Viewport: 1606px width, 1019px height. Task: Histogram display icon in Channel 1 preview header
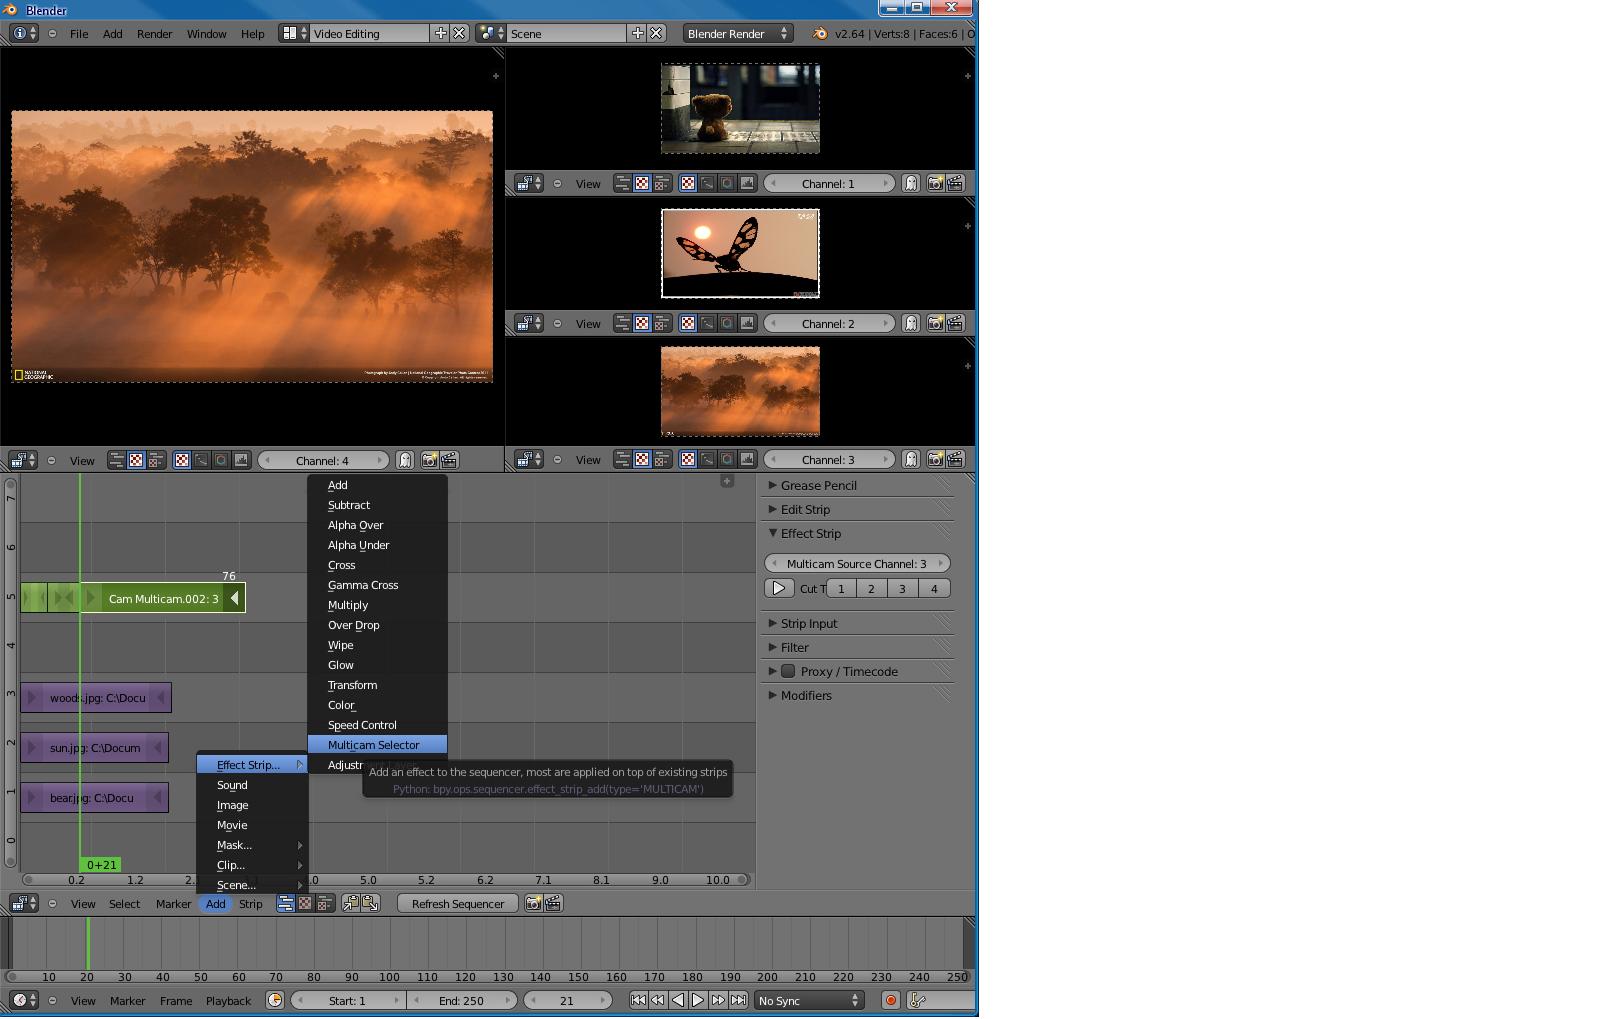point(747,184)
